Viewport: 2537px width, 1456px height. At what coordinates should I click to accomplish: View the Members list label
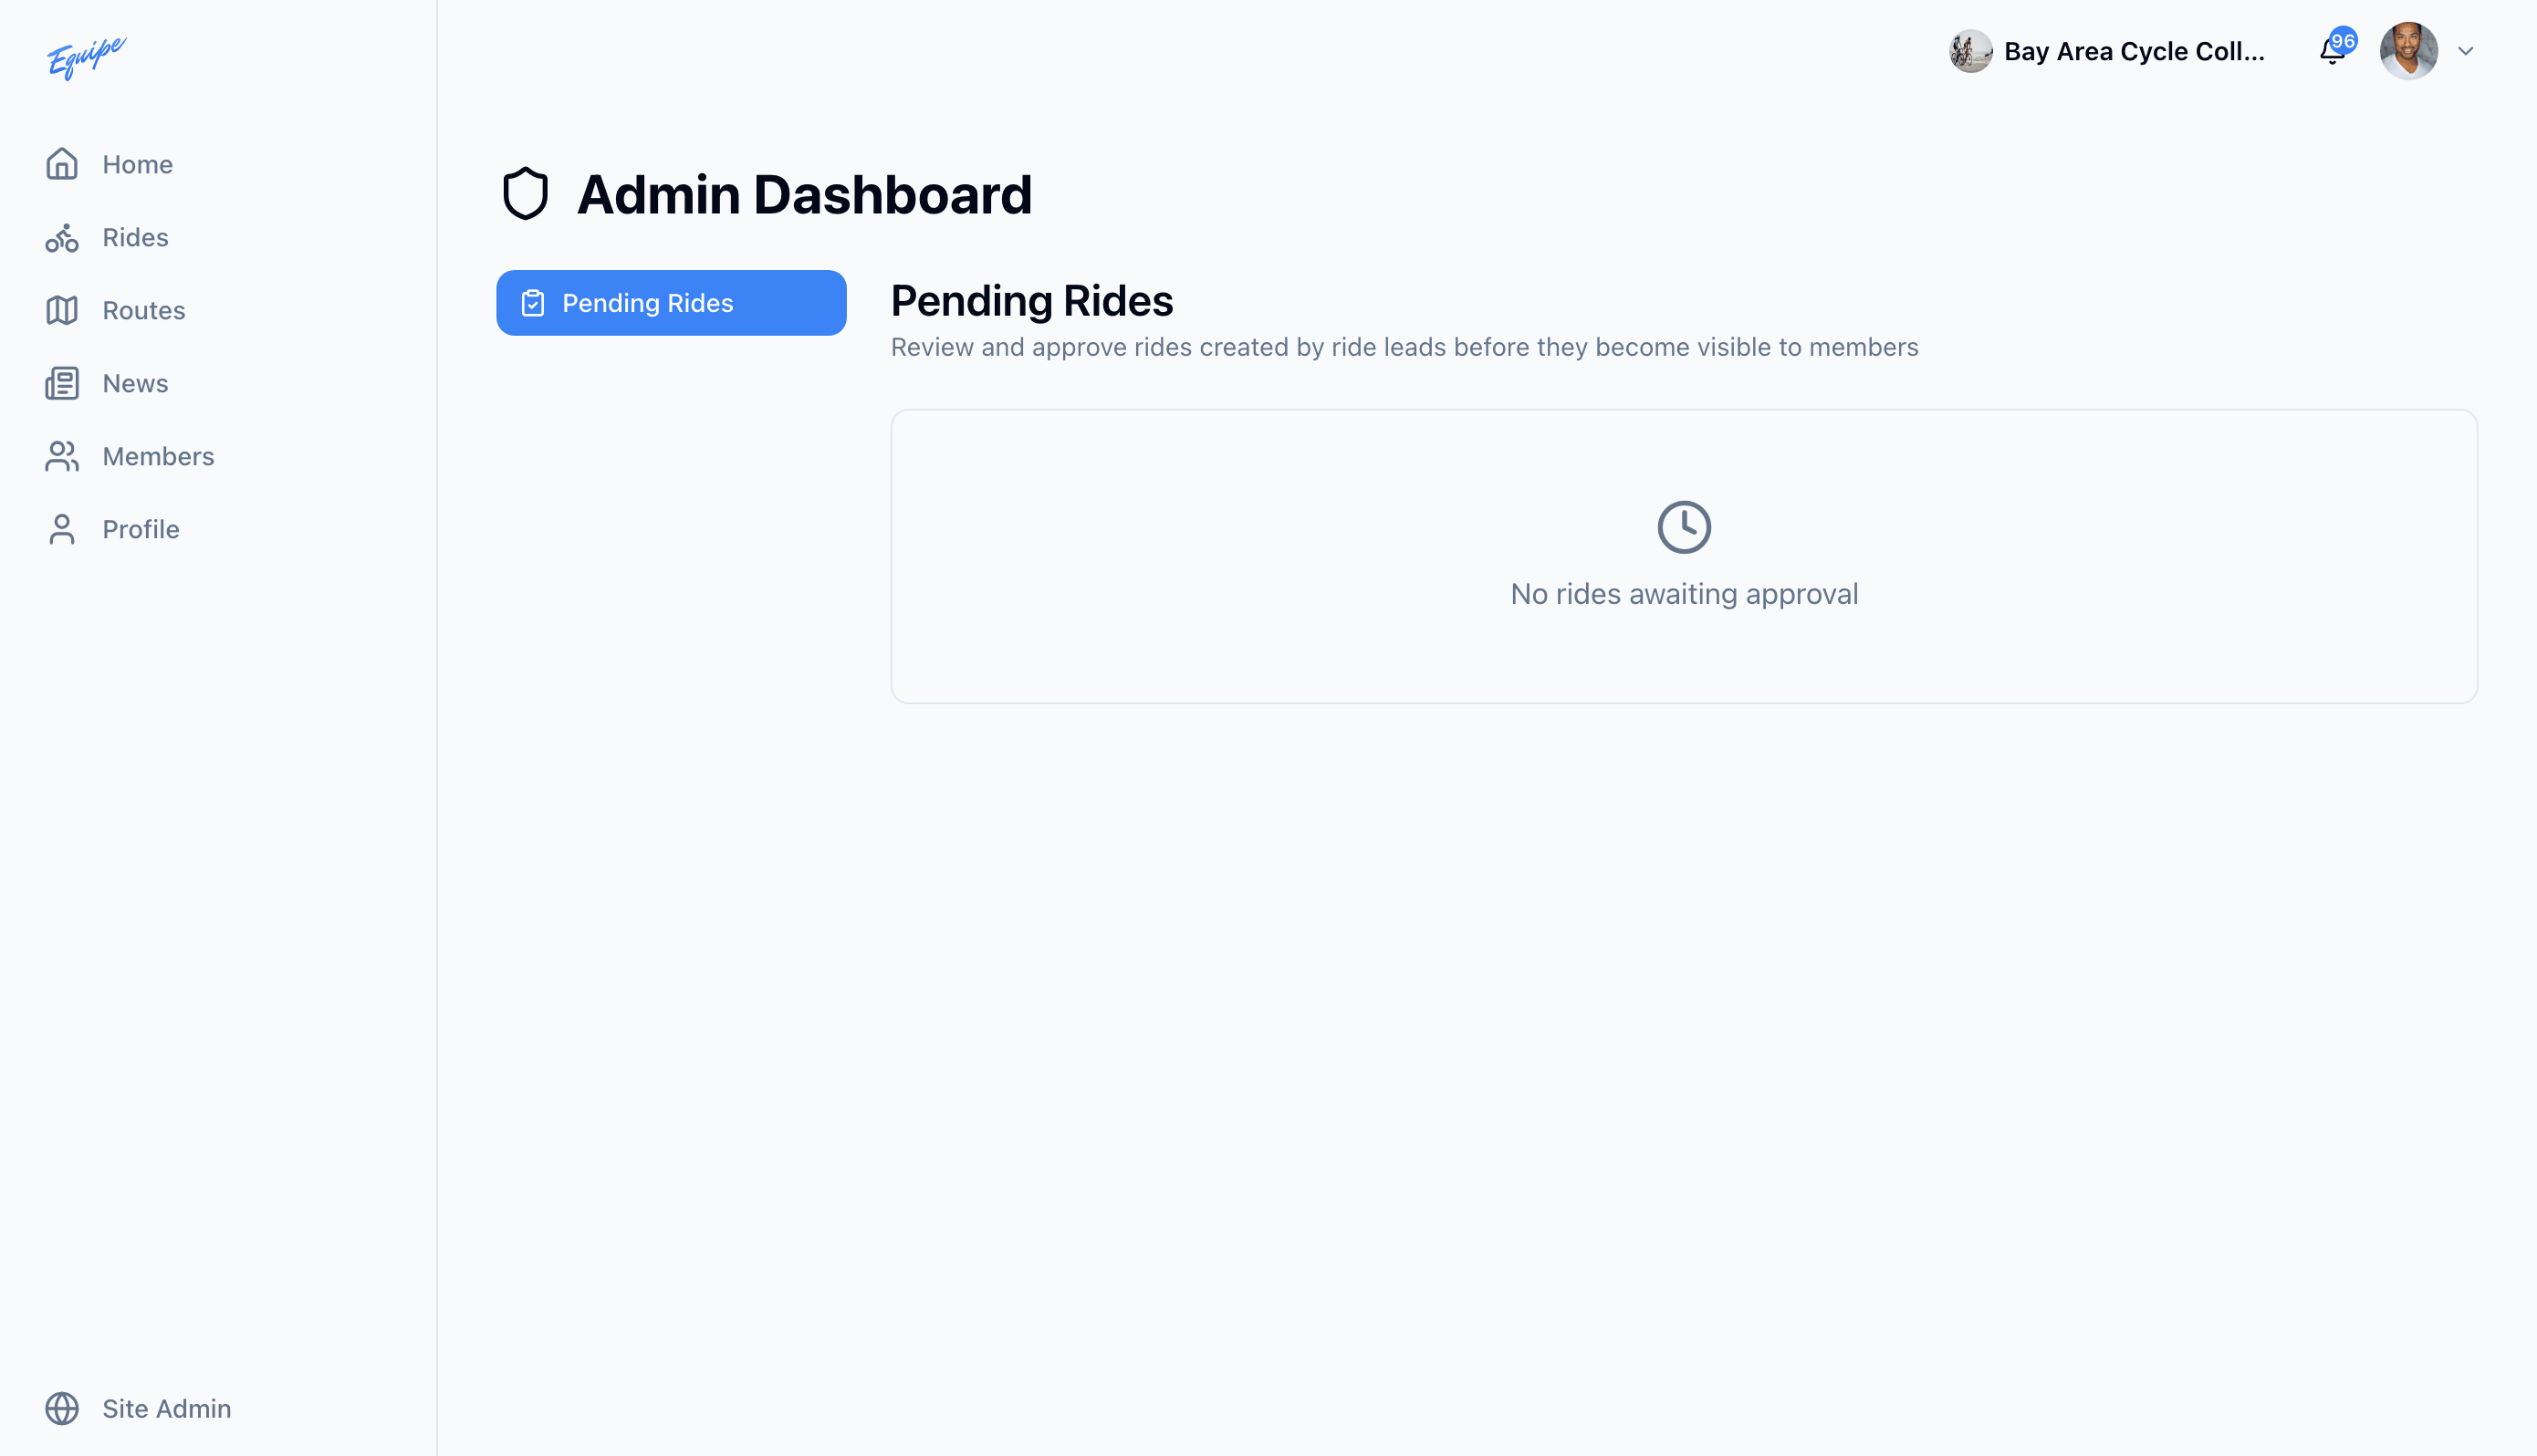159,456
